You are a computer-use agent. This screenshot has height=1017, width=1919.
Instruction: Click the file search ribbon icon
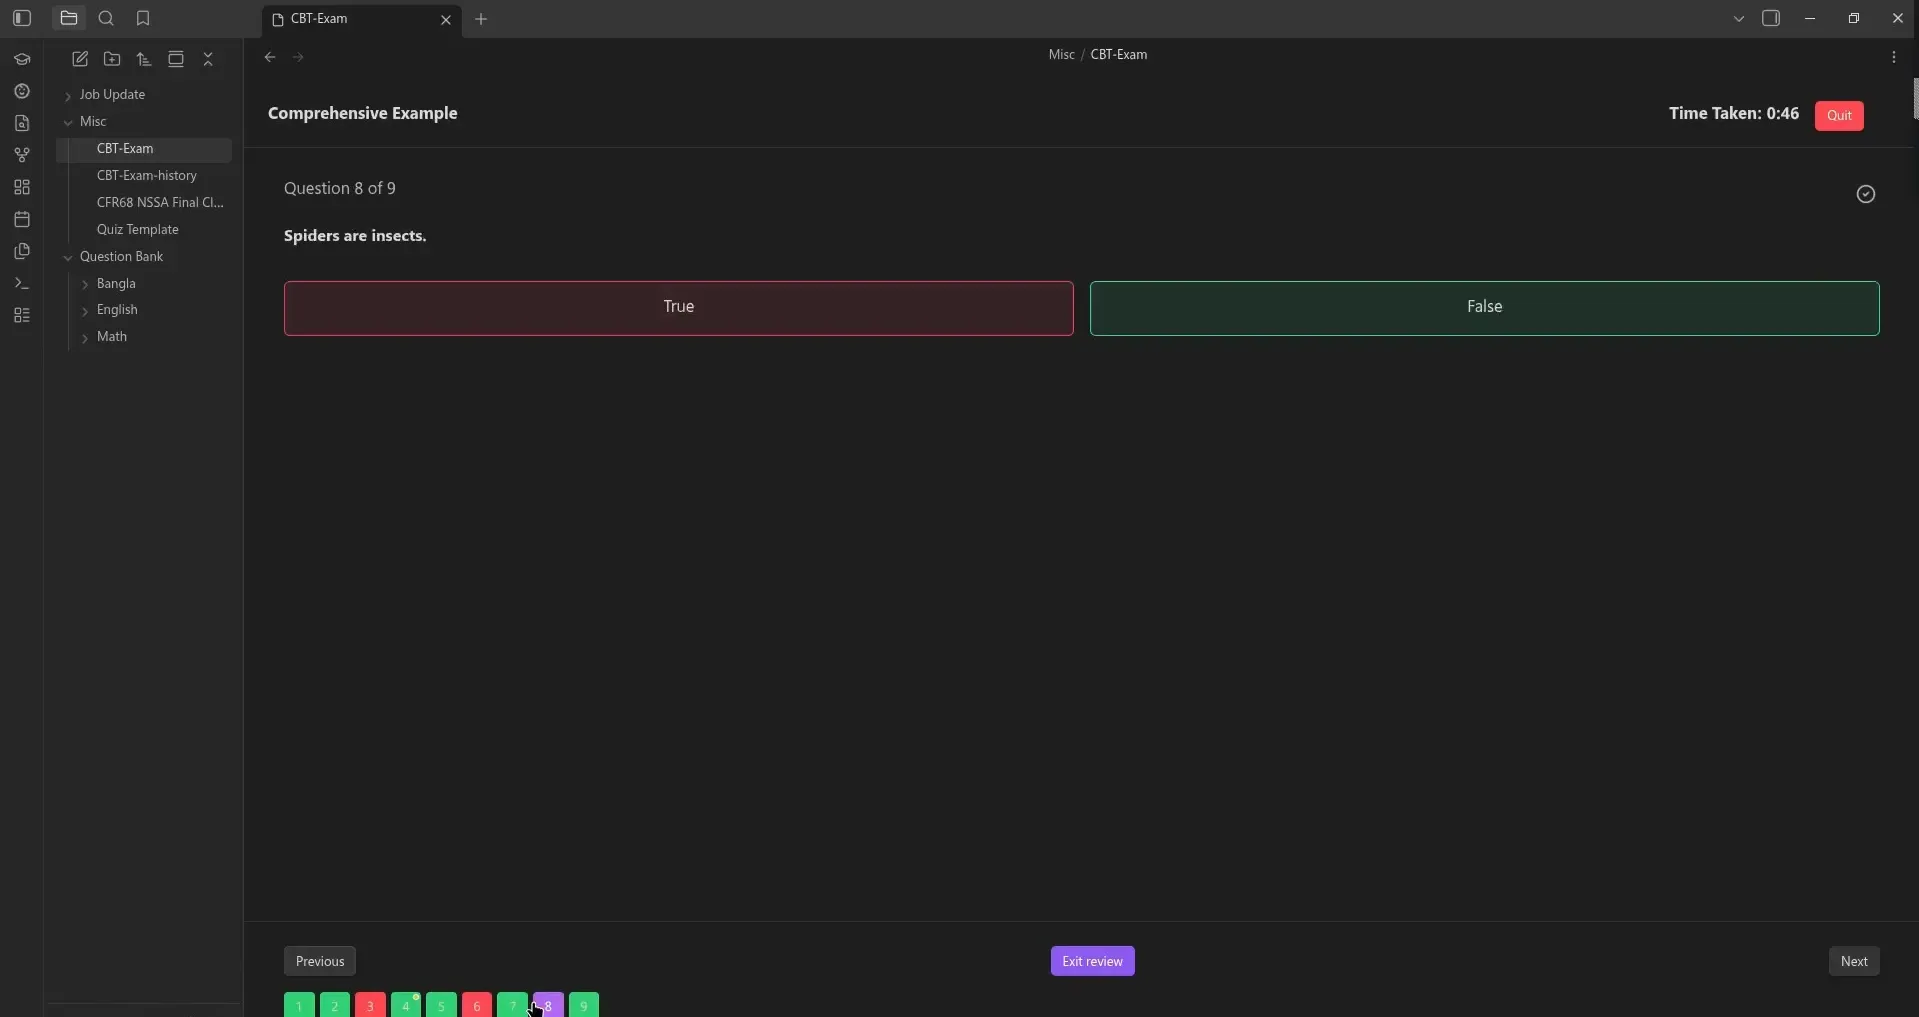tap(22, 124)
